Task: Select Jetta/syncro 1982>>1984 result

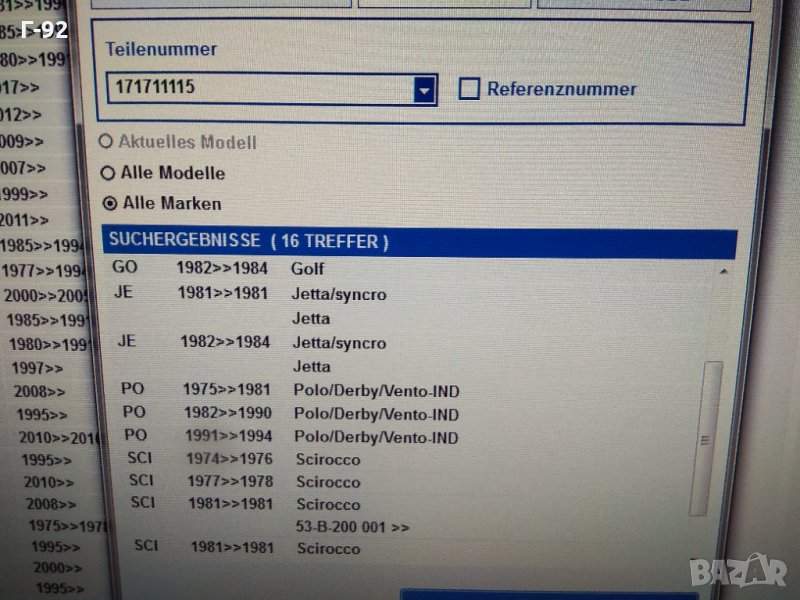Action: click(x=338, y=343)
